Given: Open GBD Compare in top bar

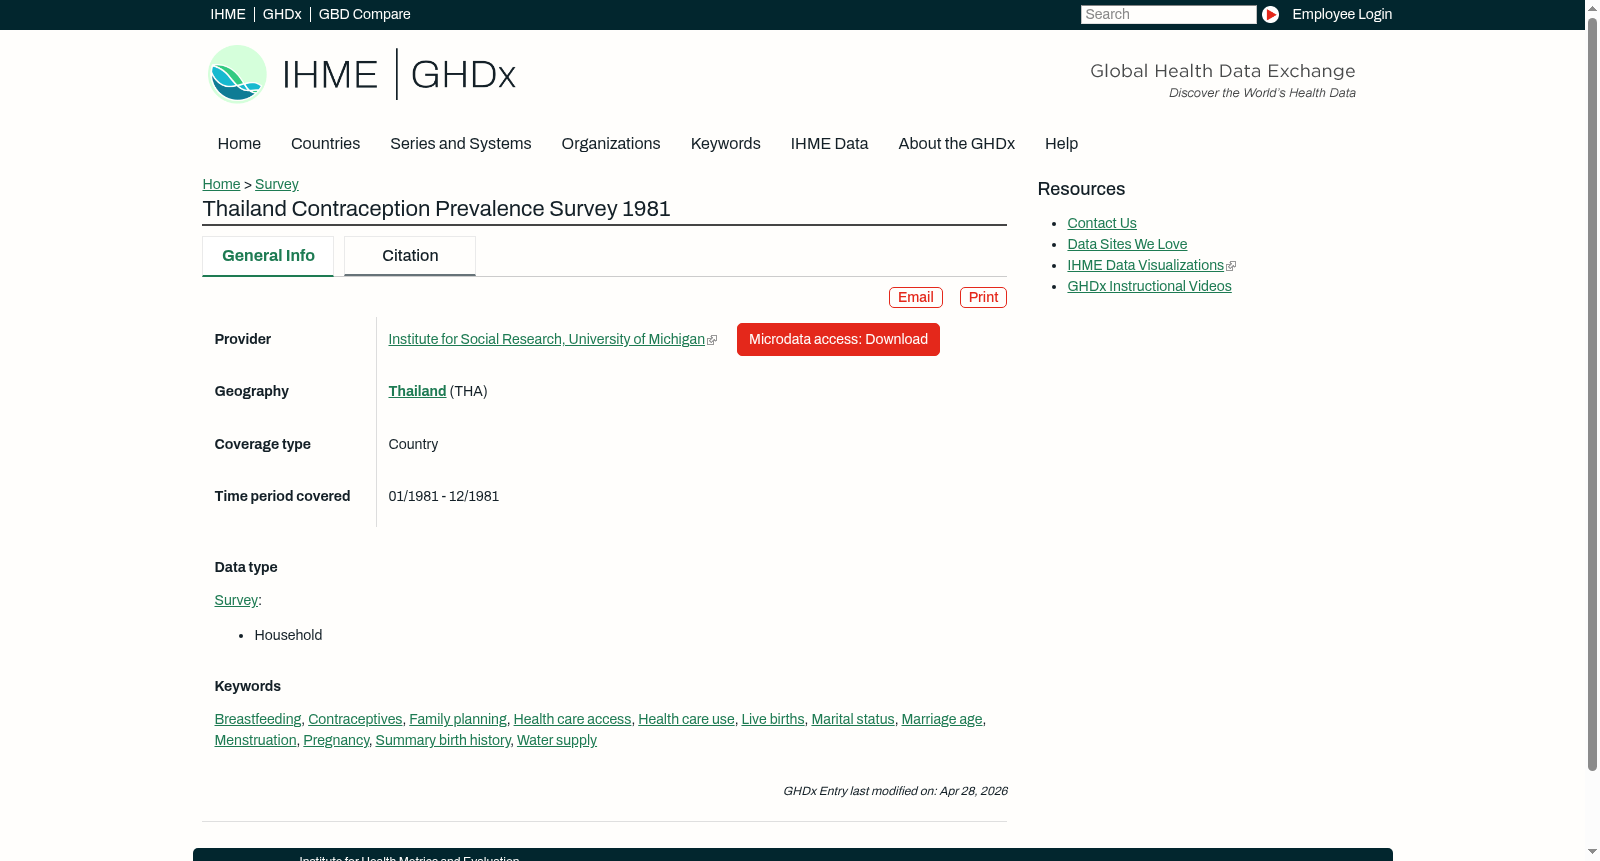Looking at the screenshot, I should [364, 14].
